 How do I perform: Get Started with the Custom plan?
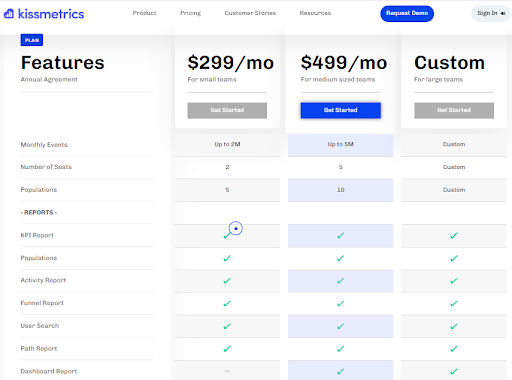(x=454, y=110)
